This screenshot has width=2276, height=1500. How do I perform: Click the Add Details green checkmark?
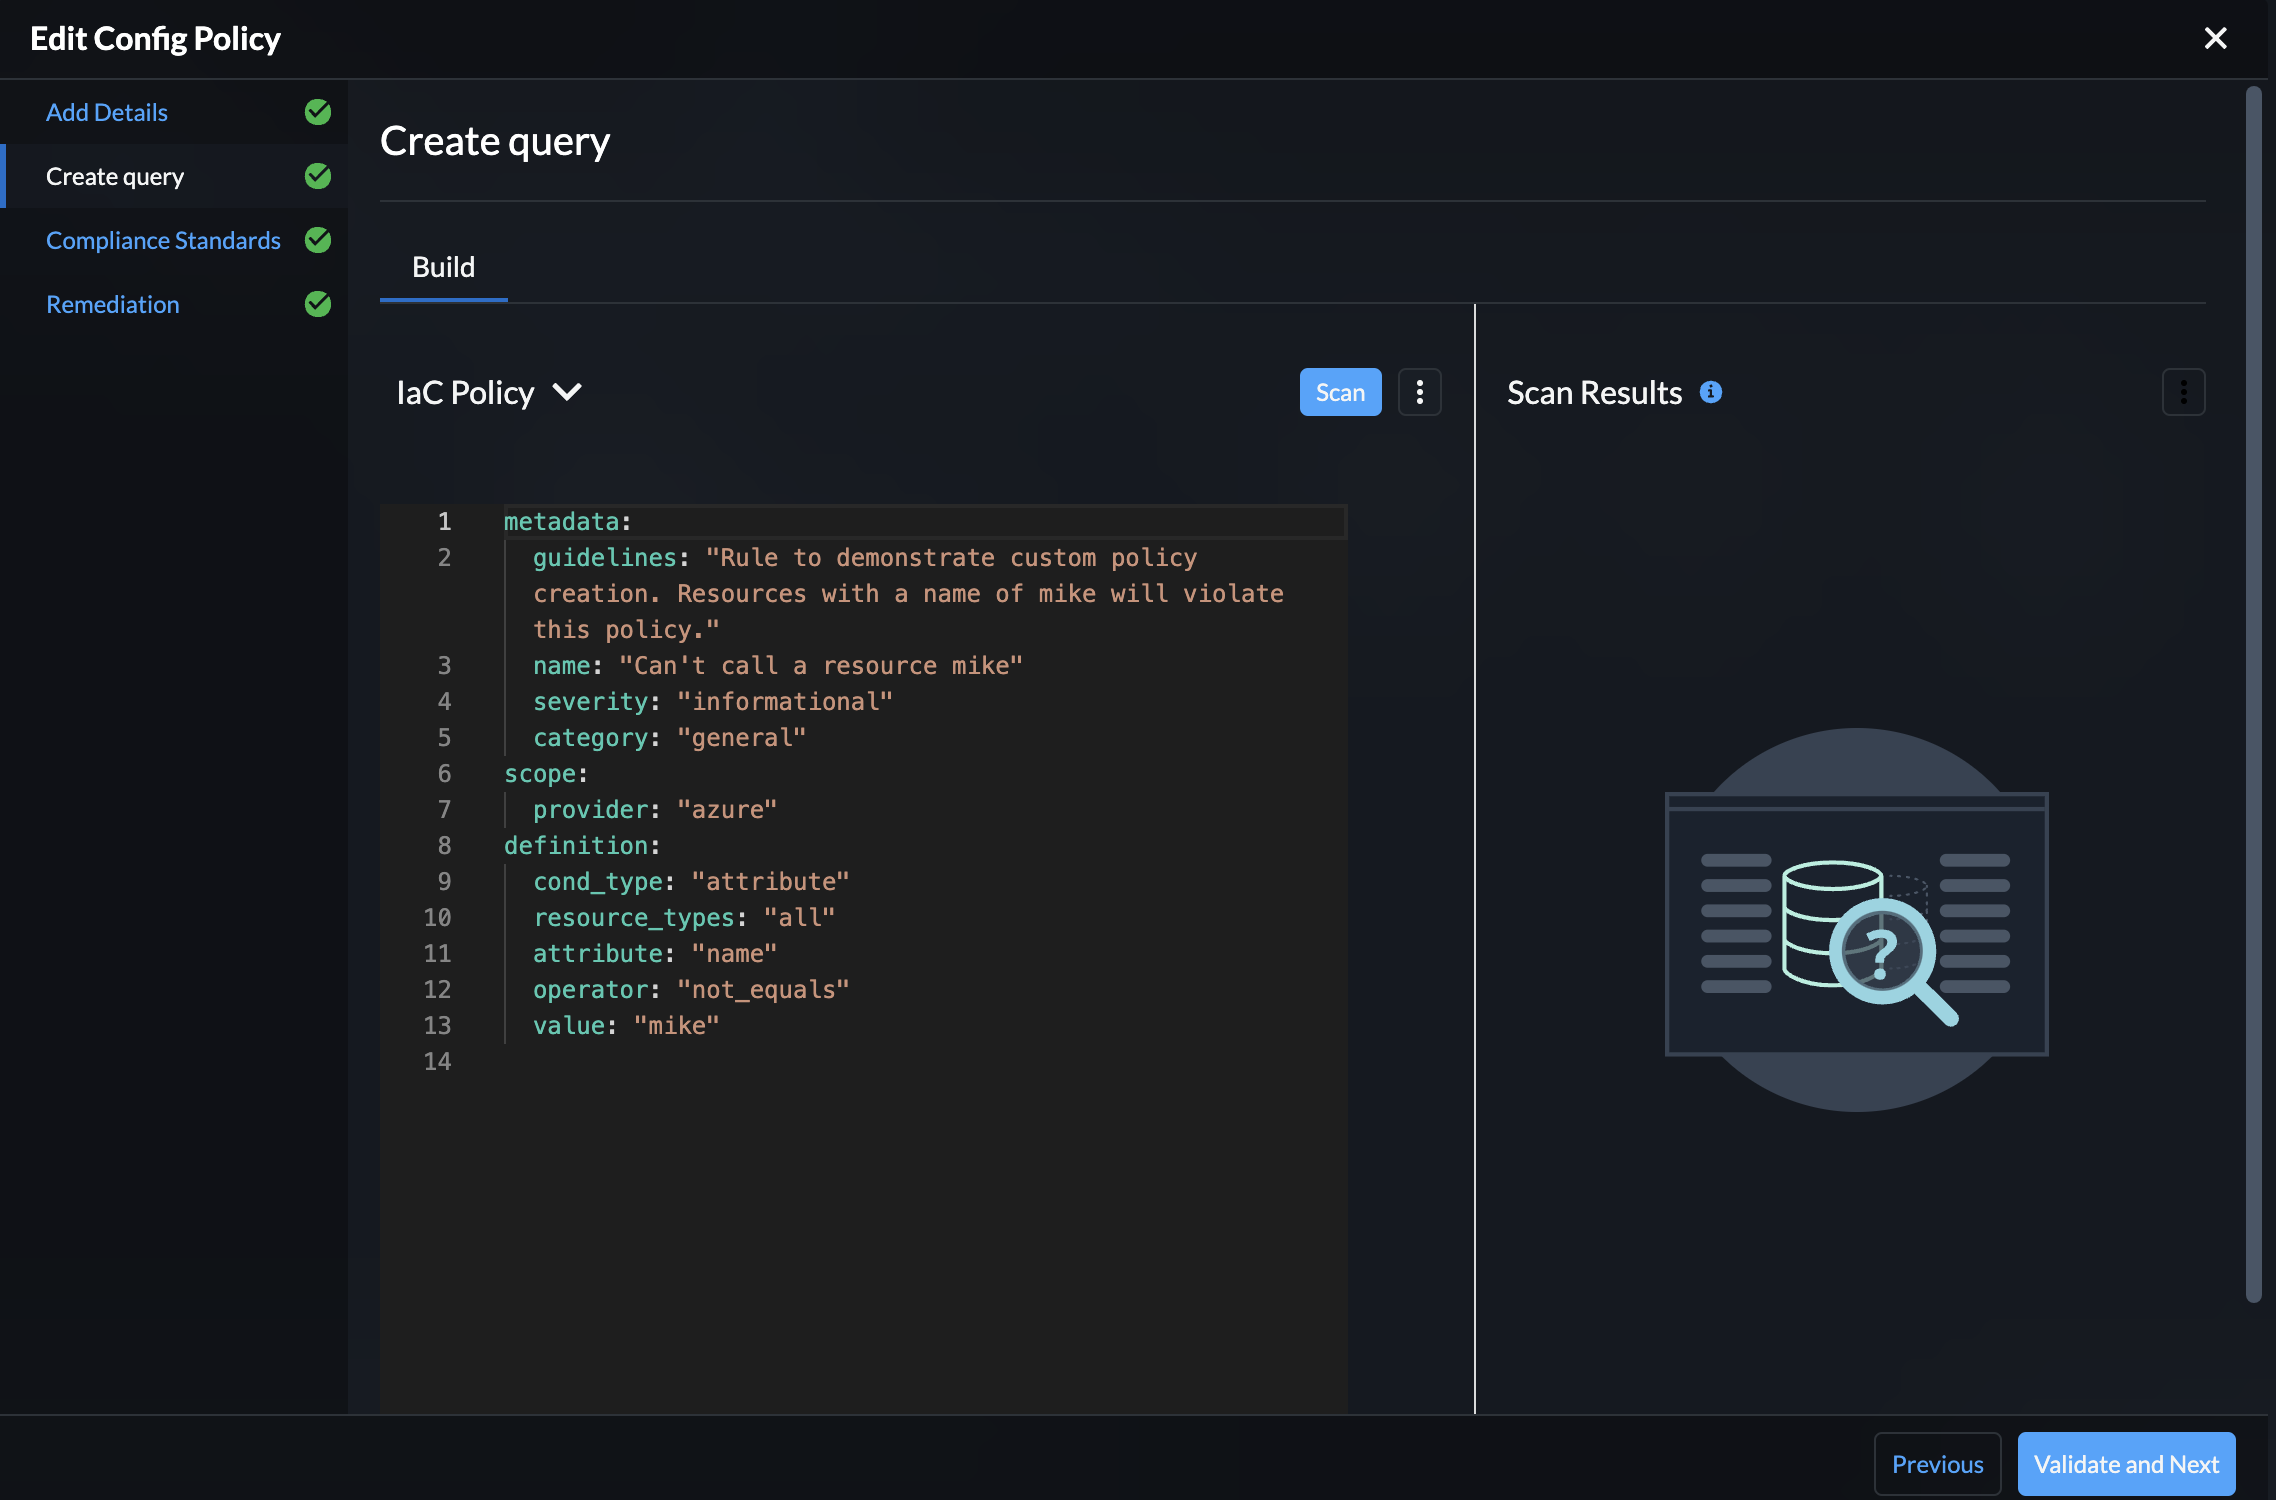coord(318,112)
